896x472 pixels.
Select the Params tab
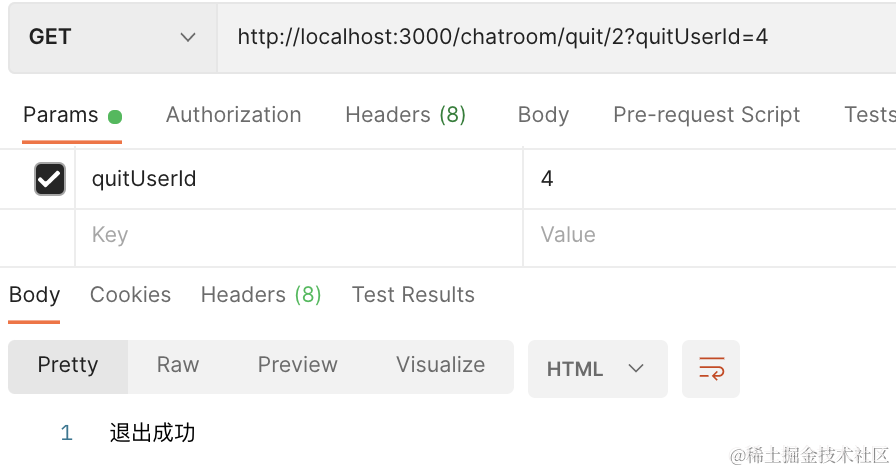60,115
